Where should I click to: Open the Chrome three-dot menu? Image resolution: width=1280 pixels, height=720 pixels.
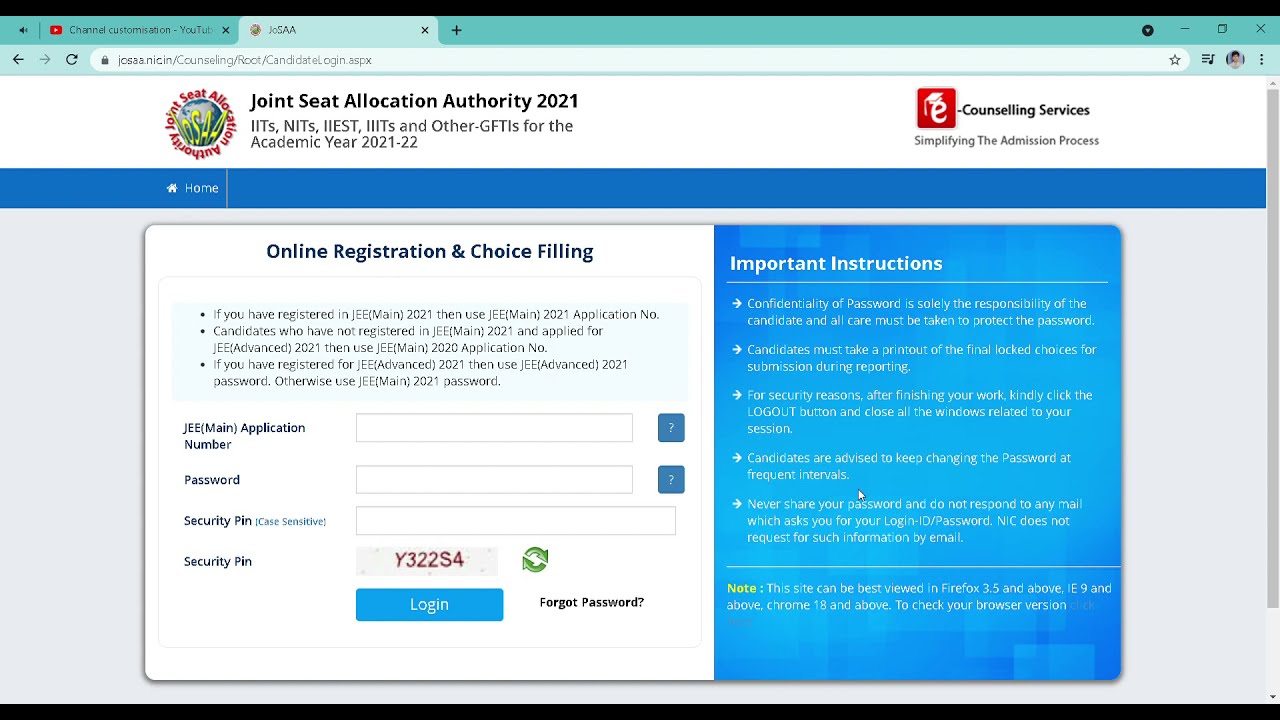click(x=1262, y=60)
